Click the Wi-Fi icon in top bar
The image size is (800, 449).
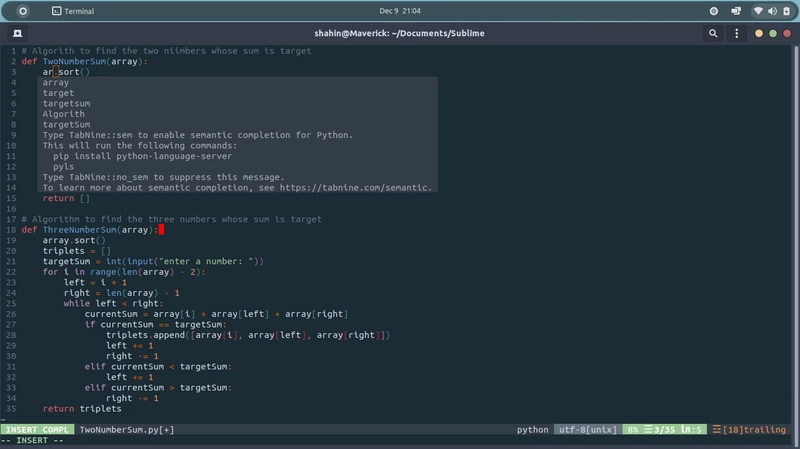point(758,10)
